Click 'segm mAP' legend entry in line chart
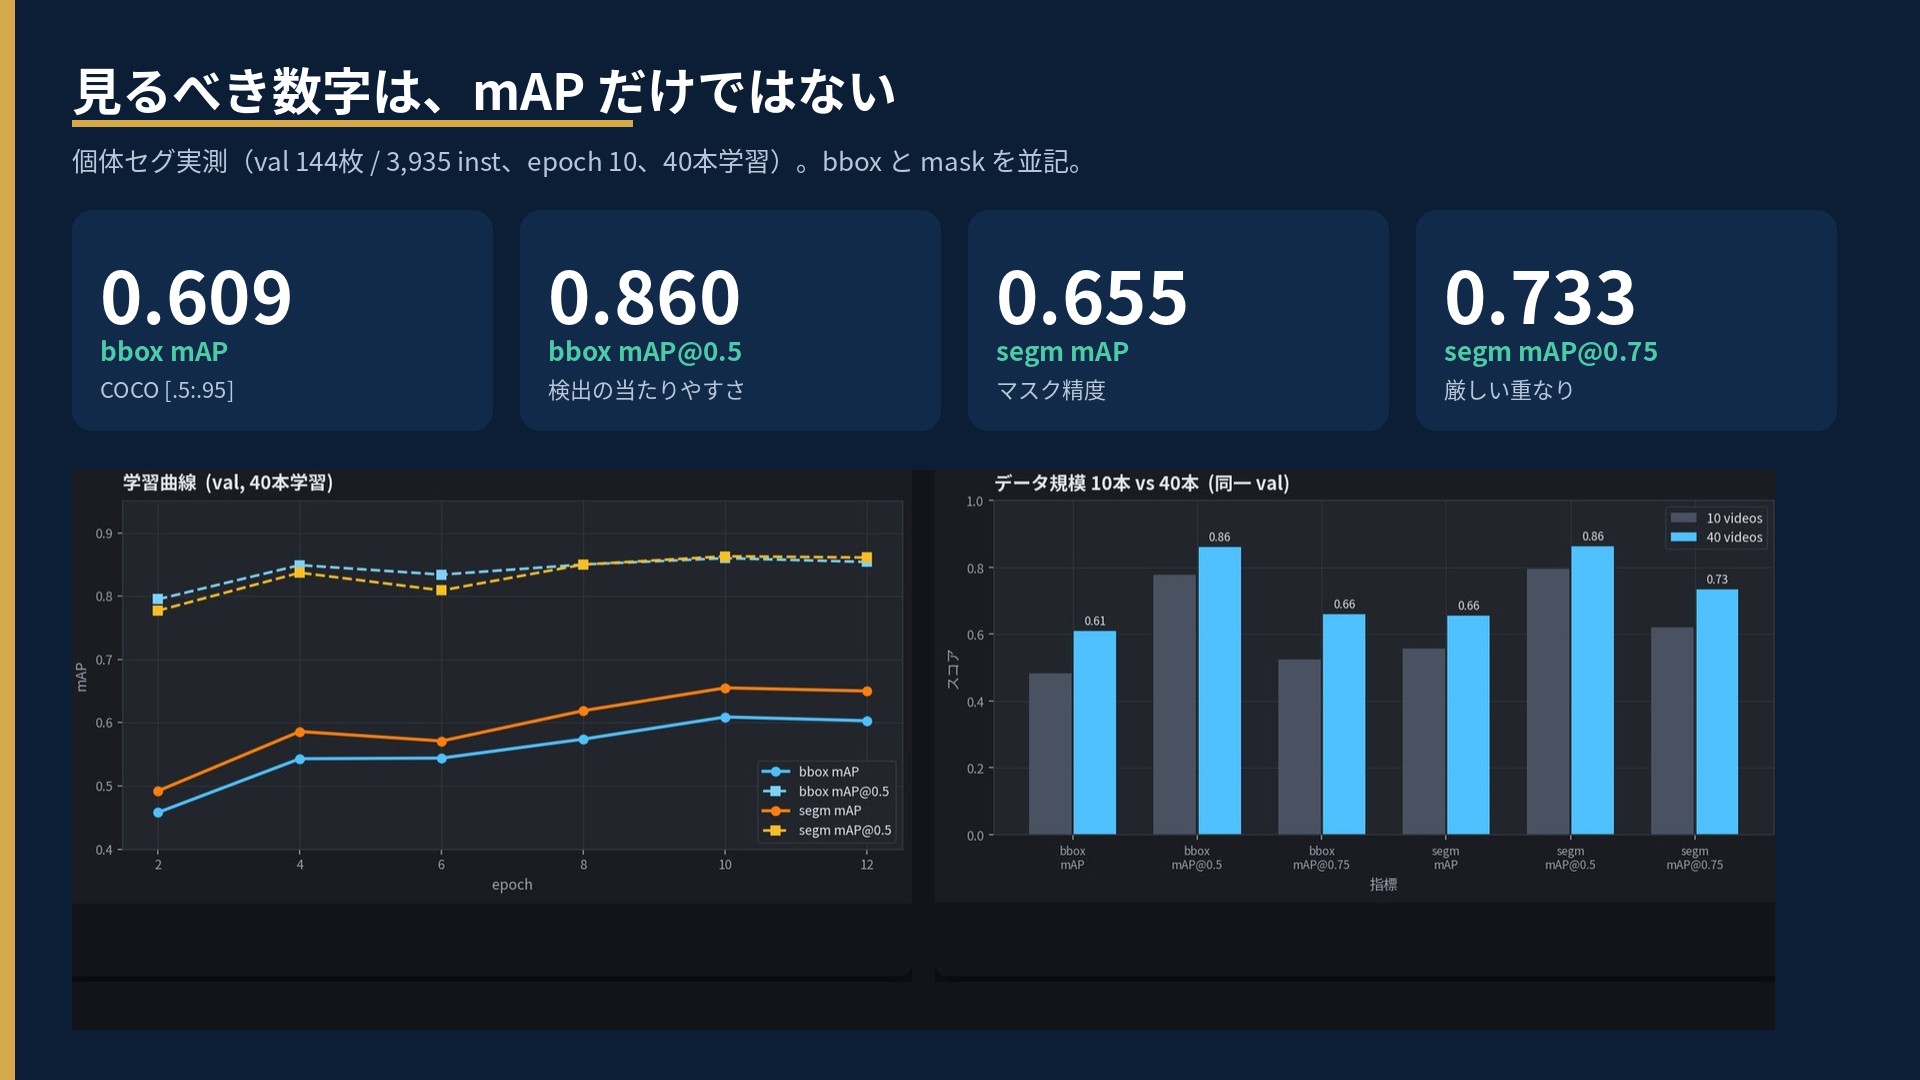This screenshot has height=1080, width=1920. point(811,811)
